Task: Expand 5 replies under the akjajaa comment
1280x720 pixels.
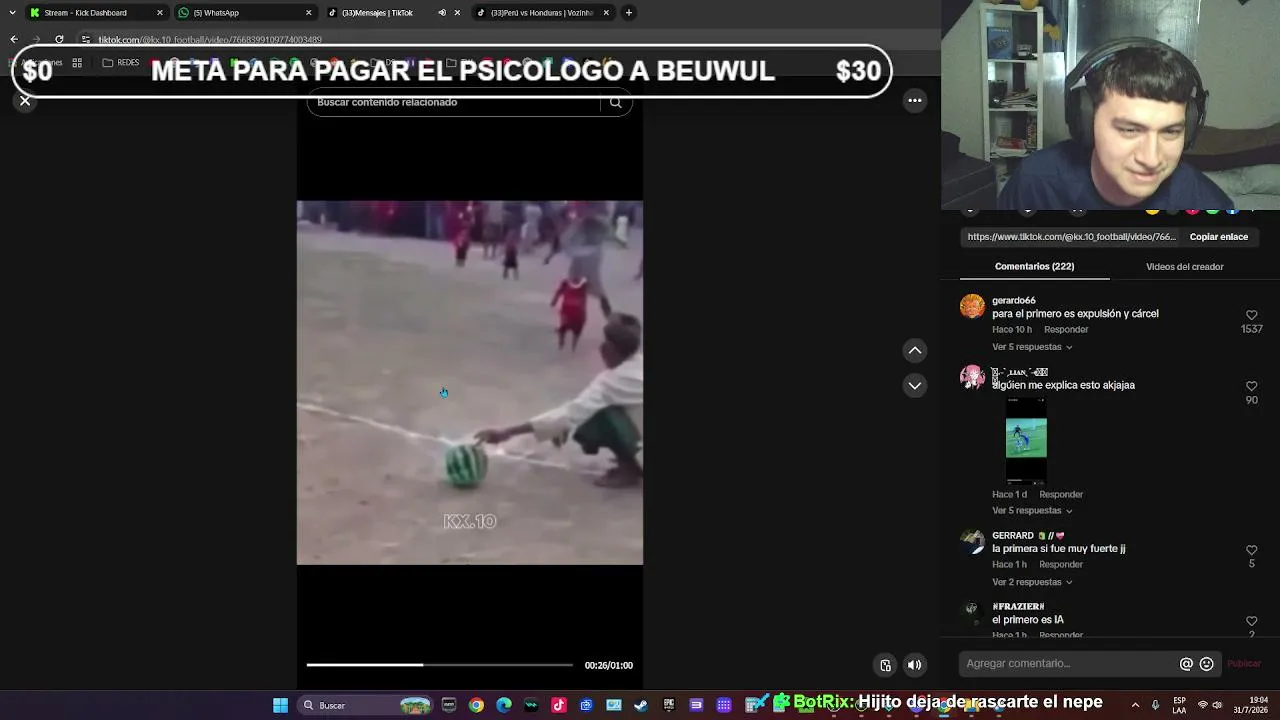Action: coord(1032,511)
